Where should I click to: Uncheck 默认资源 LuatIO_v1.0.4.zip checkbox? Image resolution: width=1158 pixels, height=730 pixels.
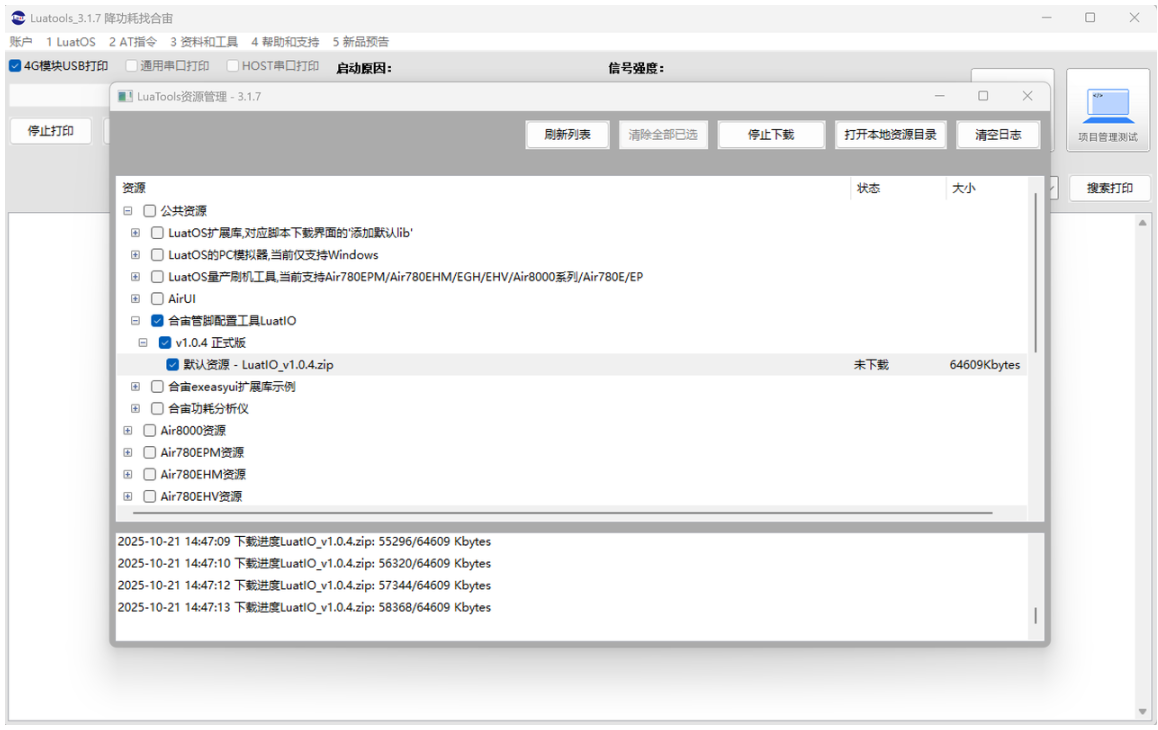pos(172,364)
